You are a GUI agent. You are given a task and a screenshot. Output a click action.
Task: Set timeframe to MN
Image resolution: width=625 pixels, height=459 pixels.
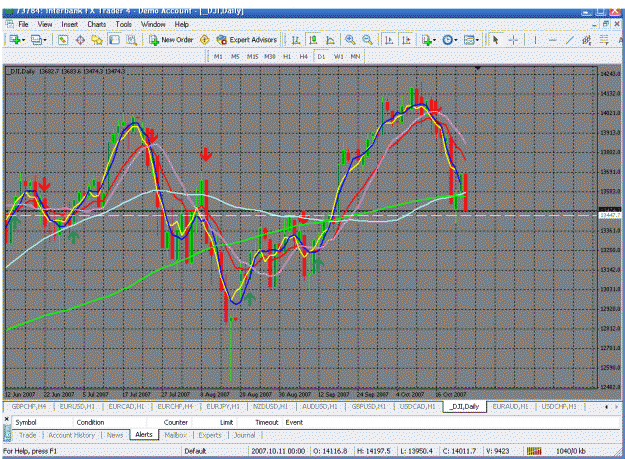pyautogui.click(x=355, y=57)
